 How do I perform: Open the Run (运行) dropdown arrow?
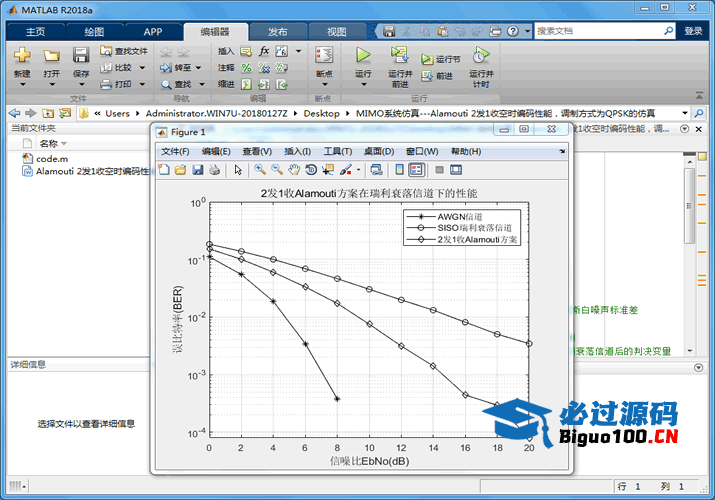[363, 84]
